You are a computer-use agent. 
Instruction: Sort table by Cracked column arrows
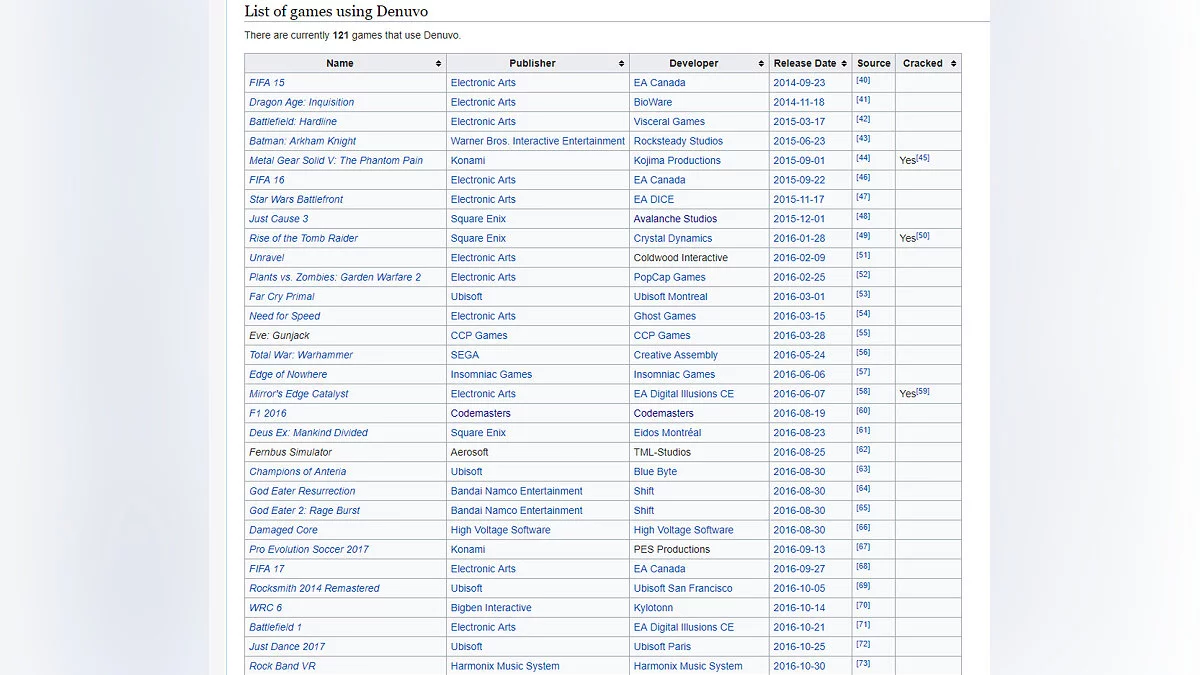coord(953,63)
